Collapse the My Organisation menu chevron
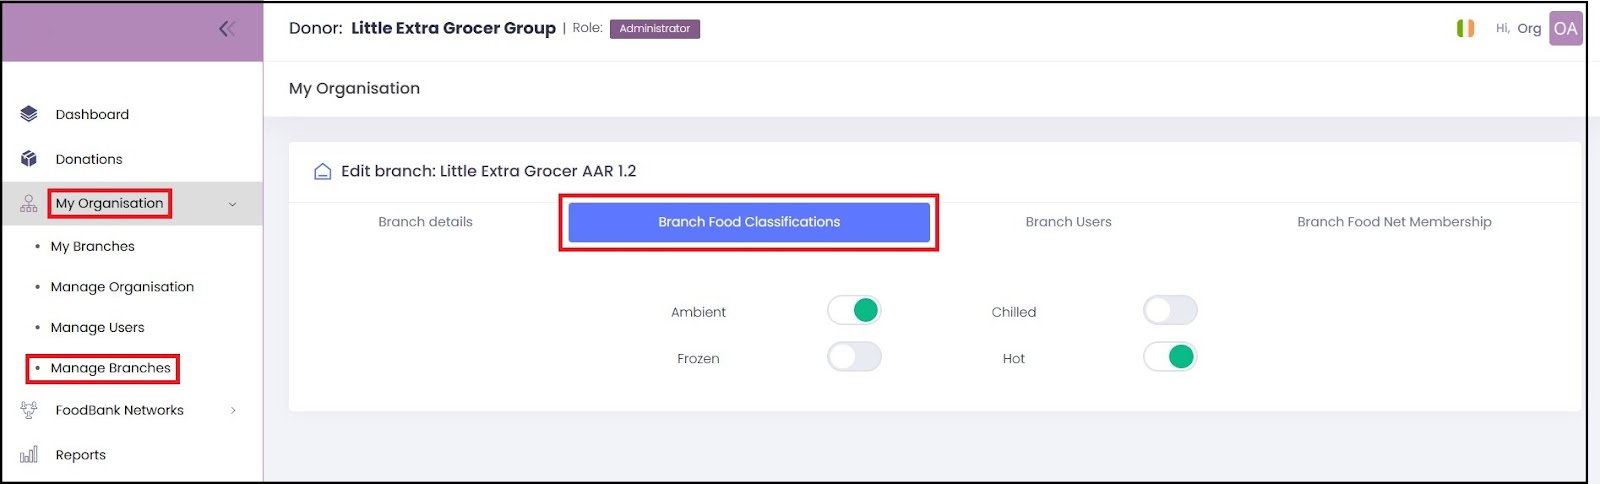Image resolution: width=1600 pixels, height=484 pixels. click(x=233, y=205)
